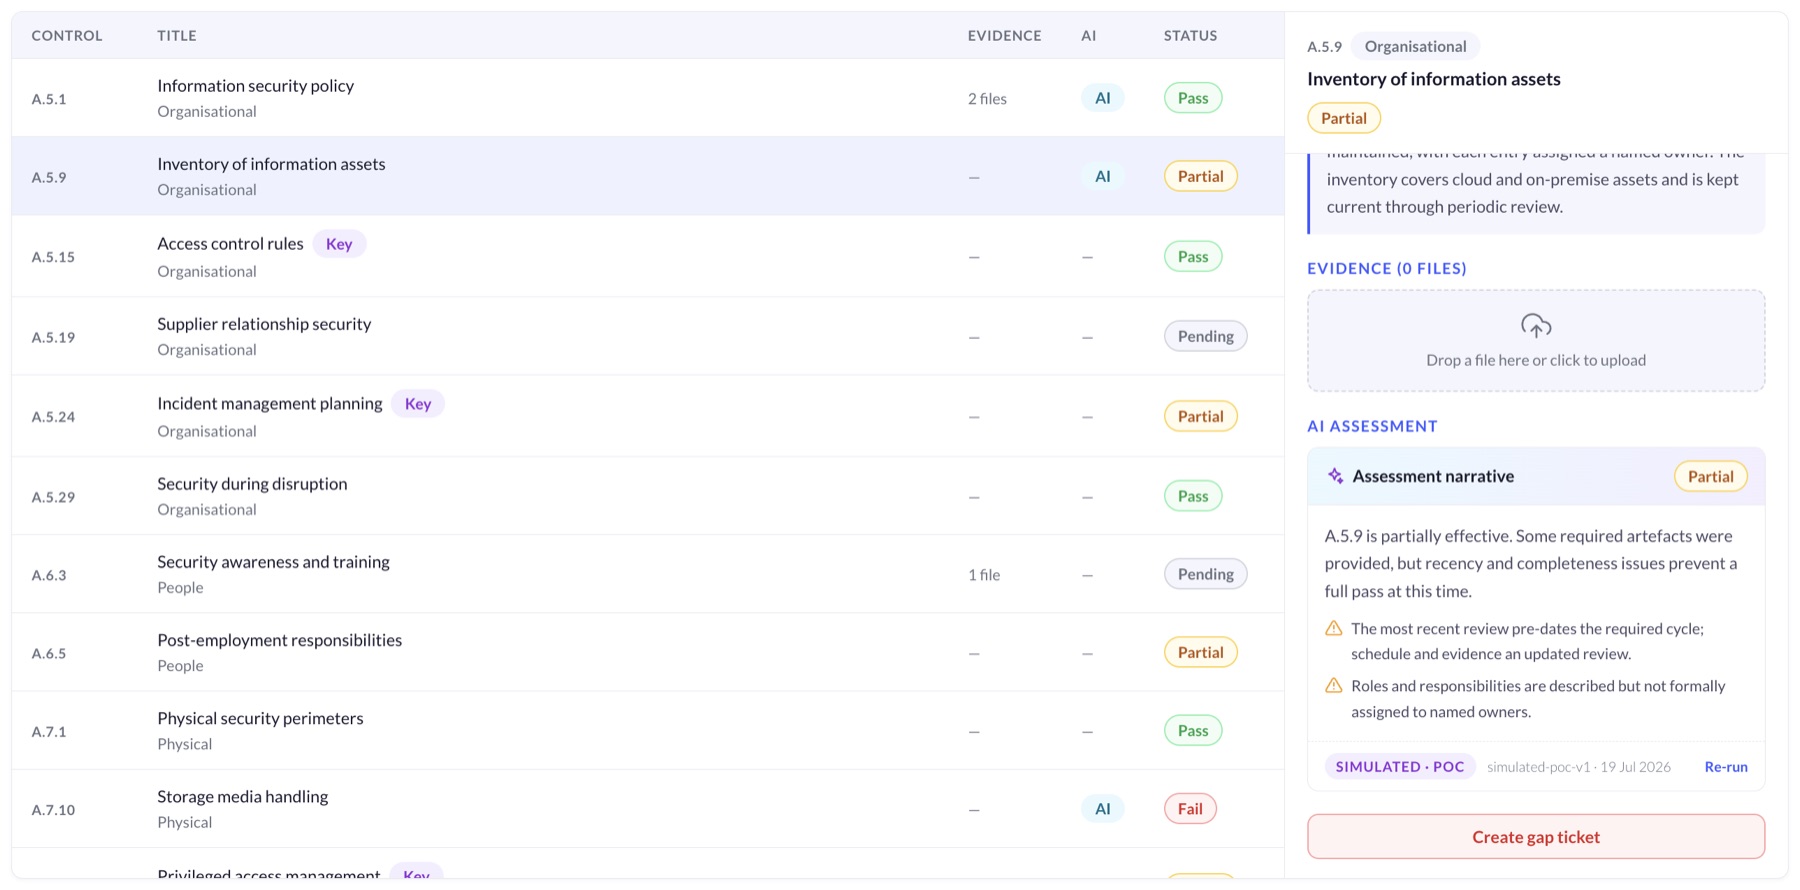Click the Key tag on Access control rules
This screenshot has width=1800, height=890.
tap(339, 244)
